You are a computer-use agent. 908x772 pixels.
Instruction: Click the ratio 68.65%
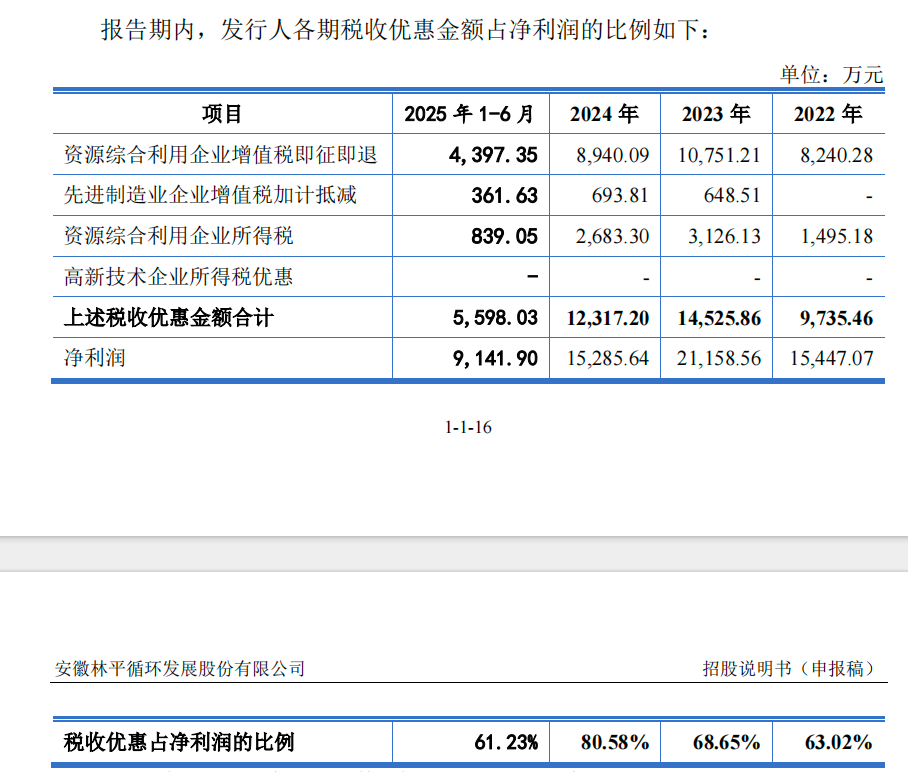727,742
